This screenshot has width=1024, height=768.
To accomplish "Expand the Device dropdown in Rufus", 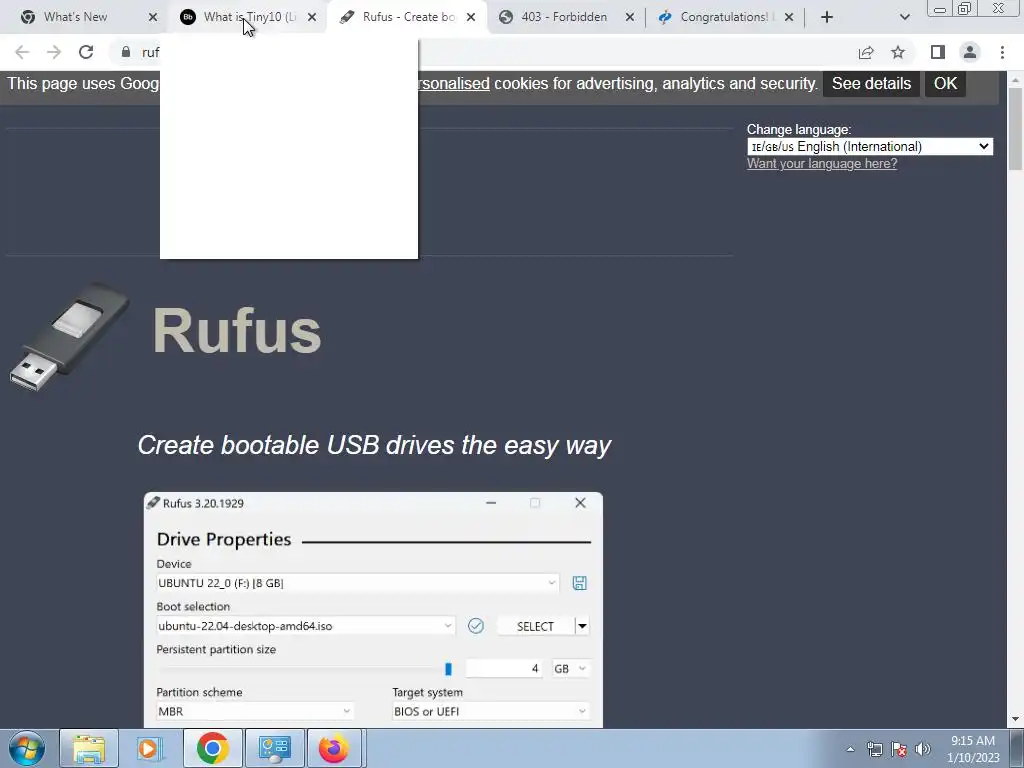I will (x=357, y=583).
